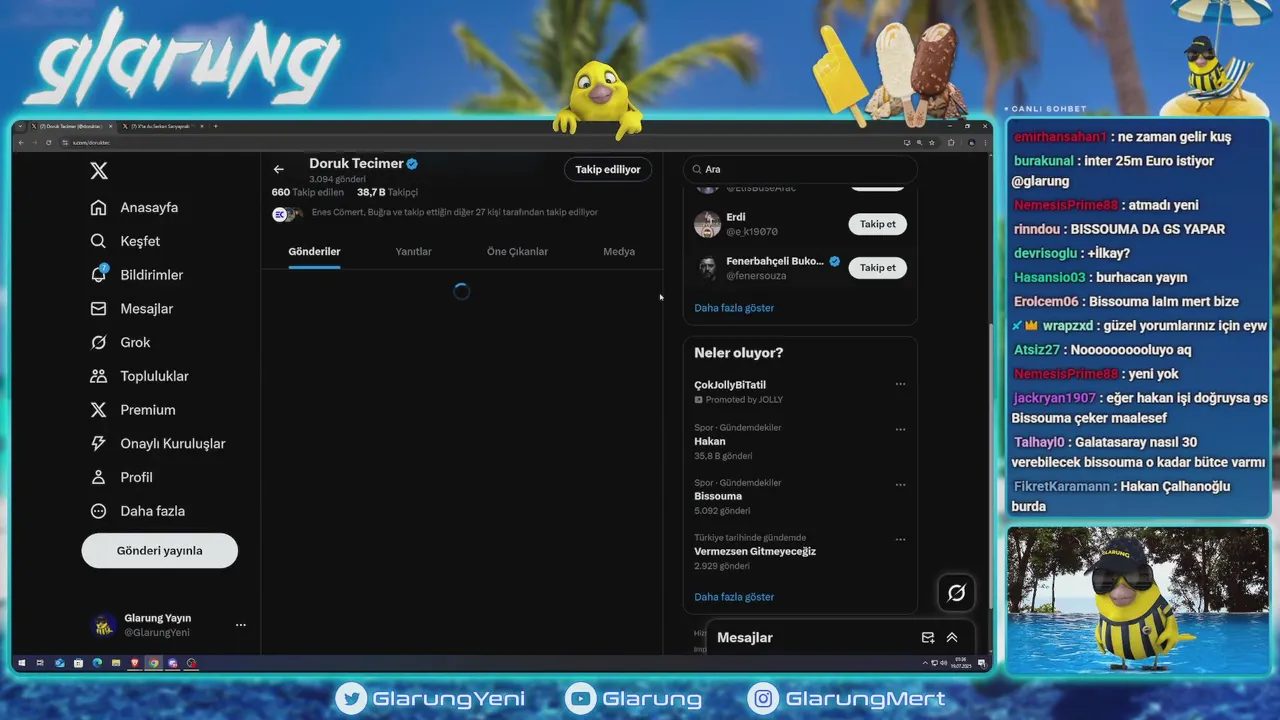The height and width of the screenshot is (720, 1280).
Task: Open Mesajlar envelope icon in sidebar
Action: (98, 308)
